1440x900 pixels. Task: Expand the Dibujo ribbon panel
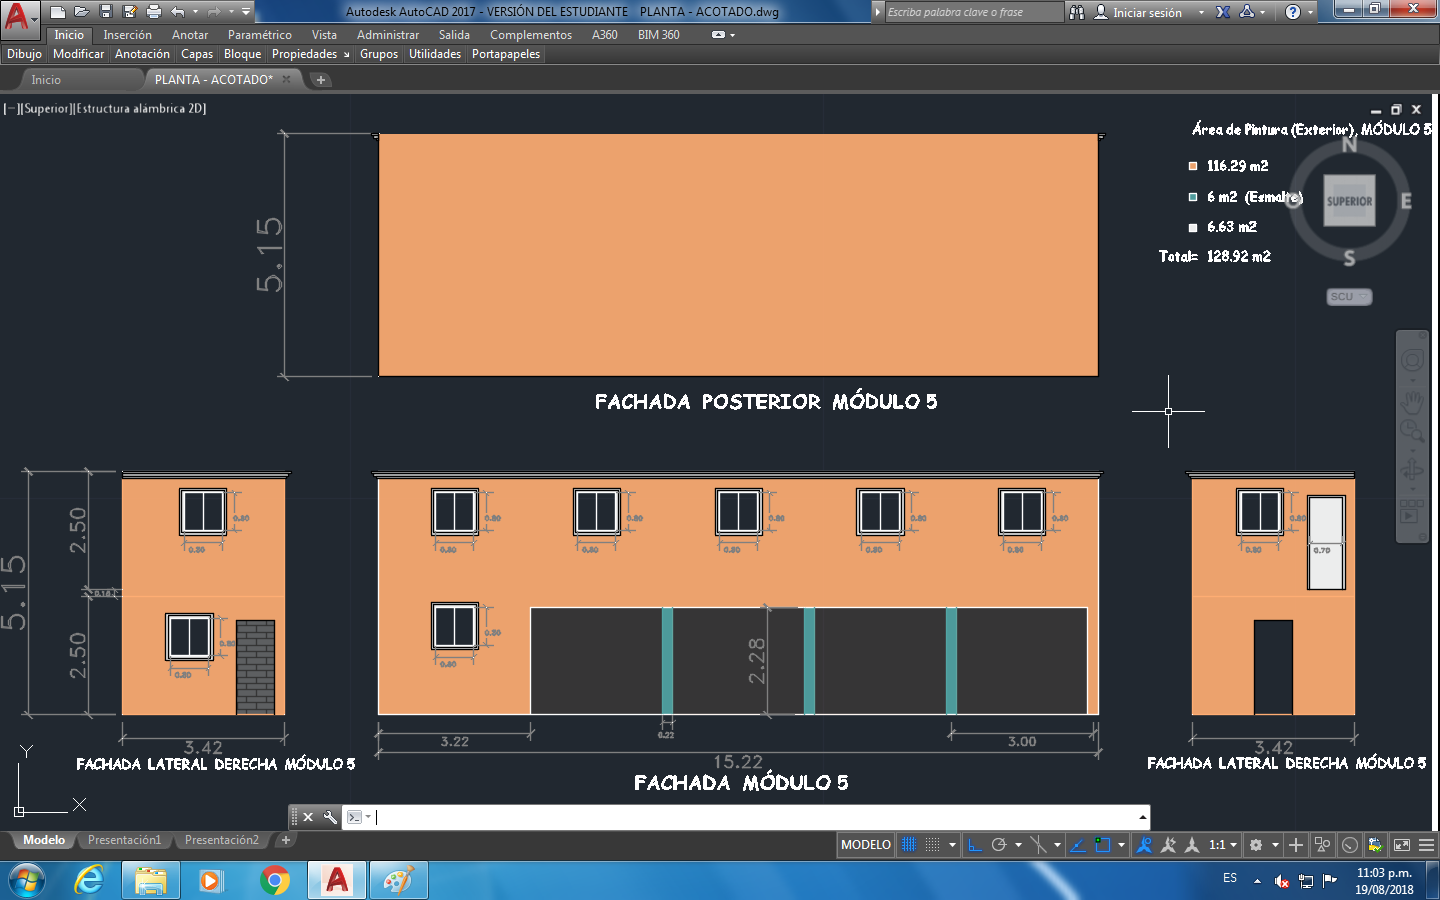(x=24, y=54)
